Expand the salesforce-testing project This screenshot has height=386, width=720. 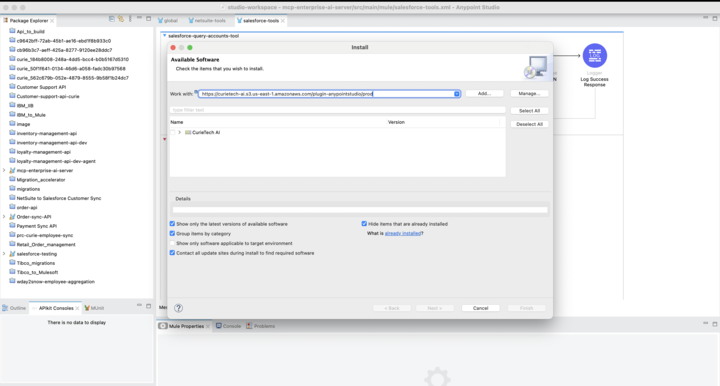[x=4, y=253]
